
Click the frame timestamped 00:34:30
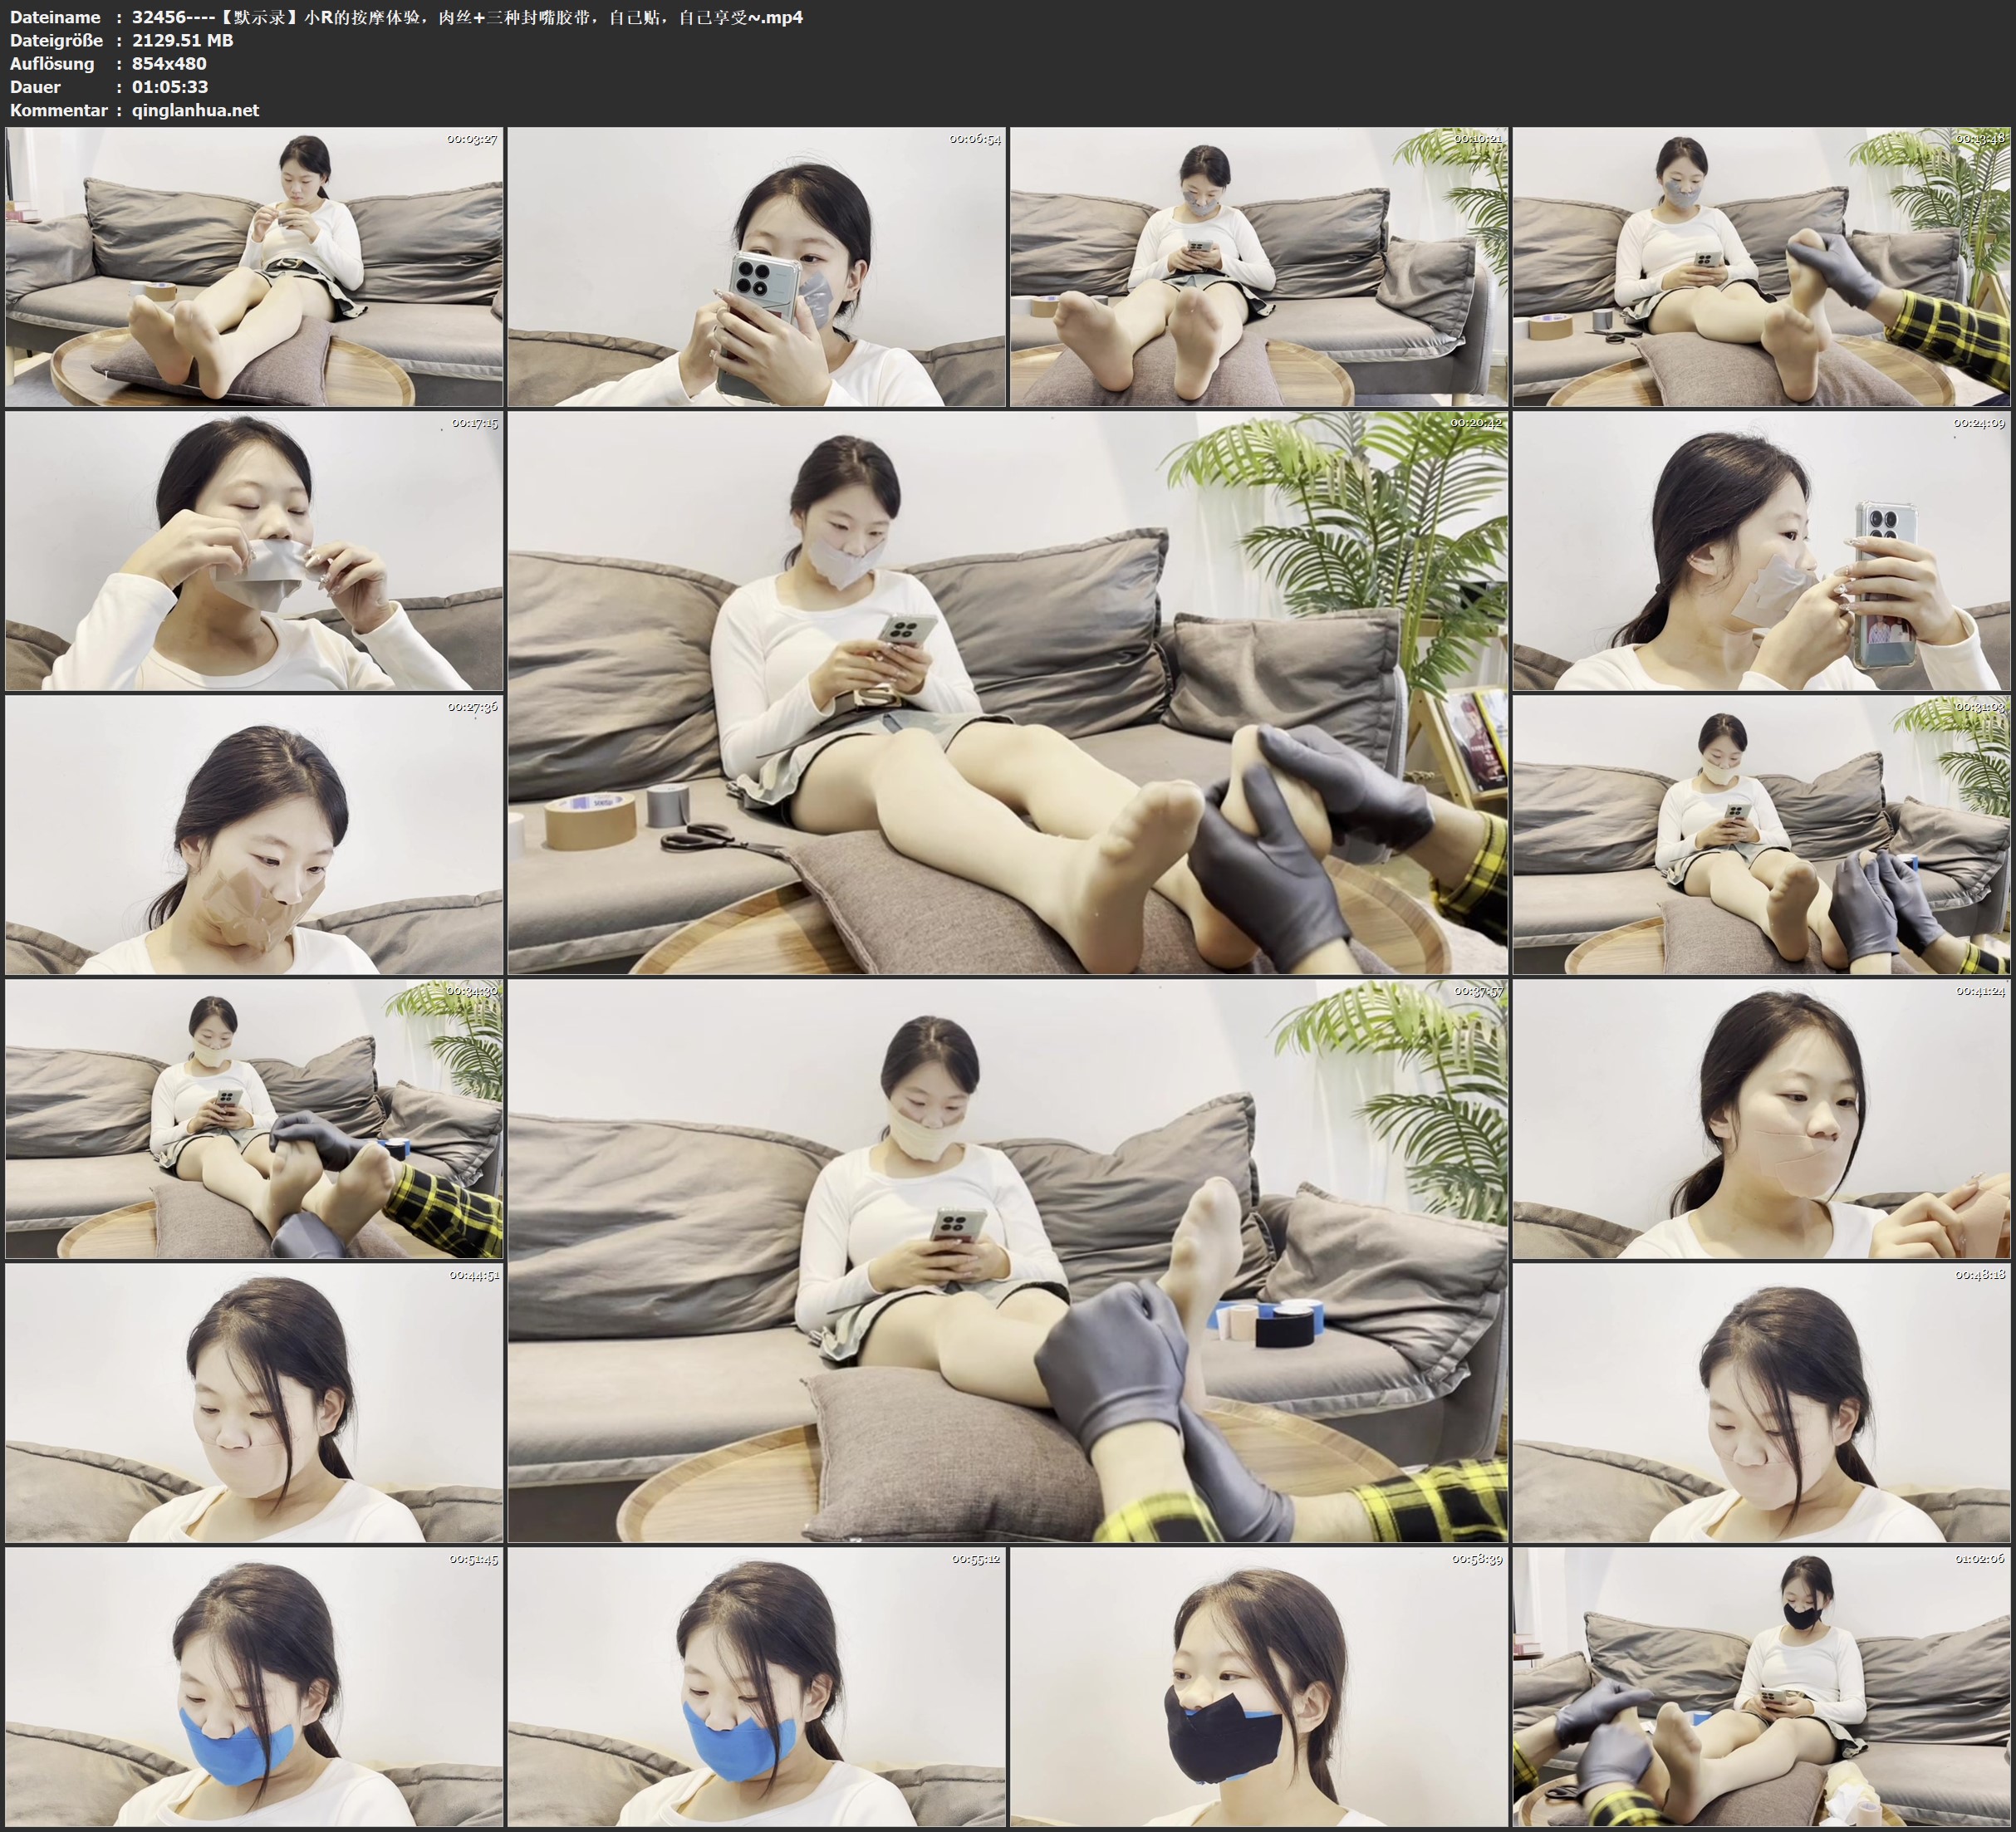click(x=254, y=1118)
